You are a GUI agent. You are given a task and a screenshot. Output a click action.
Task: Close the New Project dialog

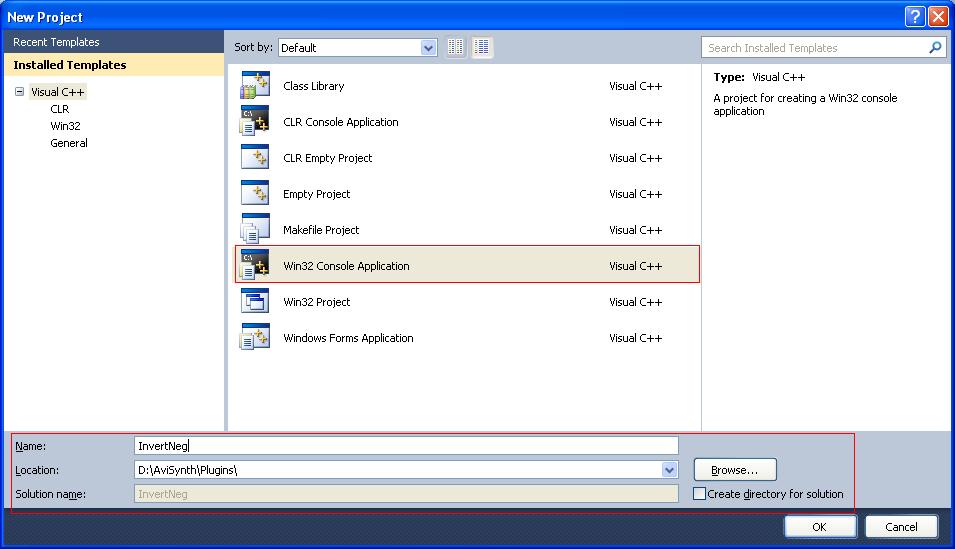point(938,16)
